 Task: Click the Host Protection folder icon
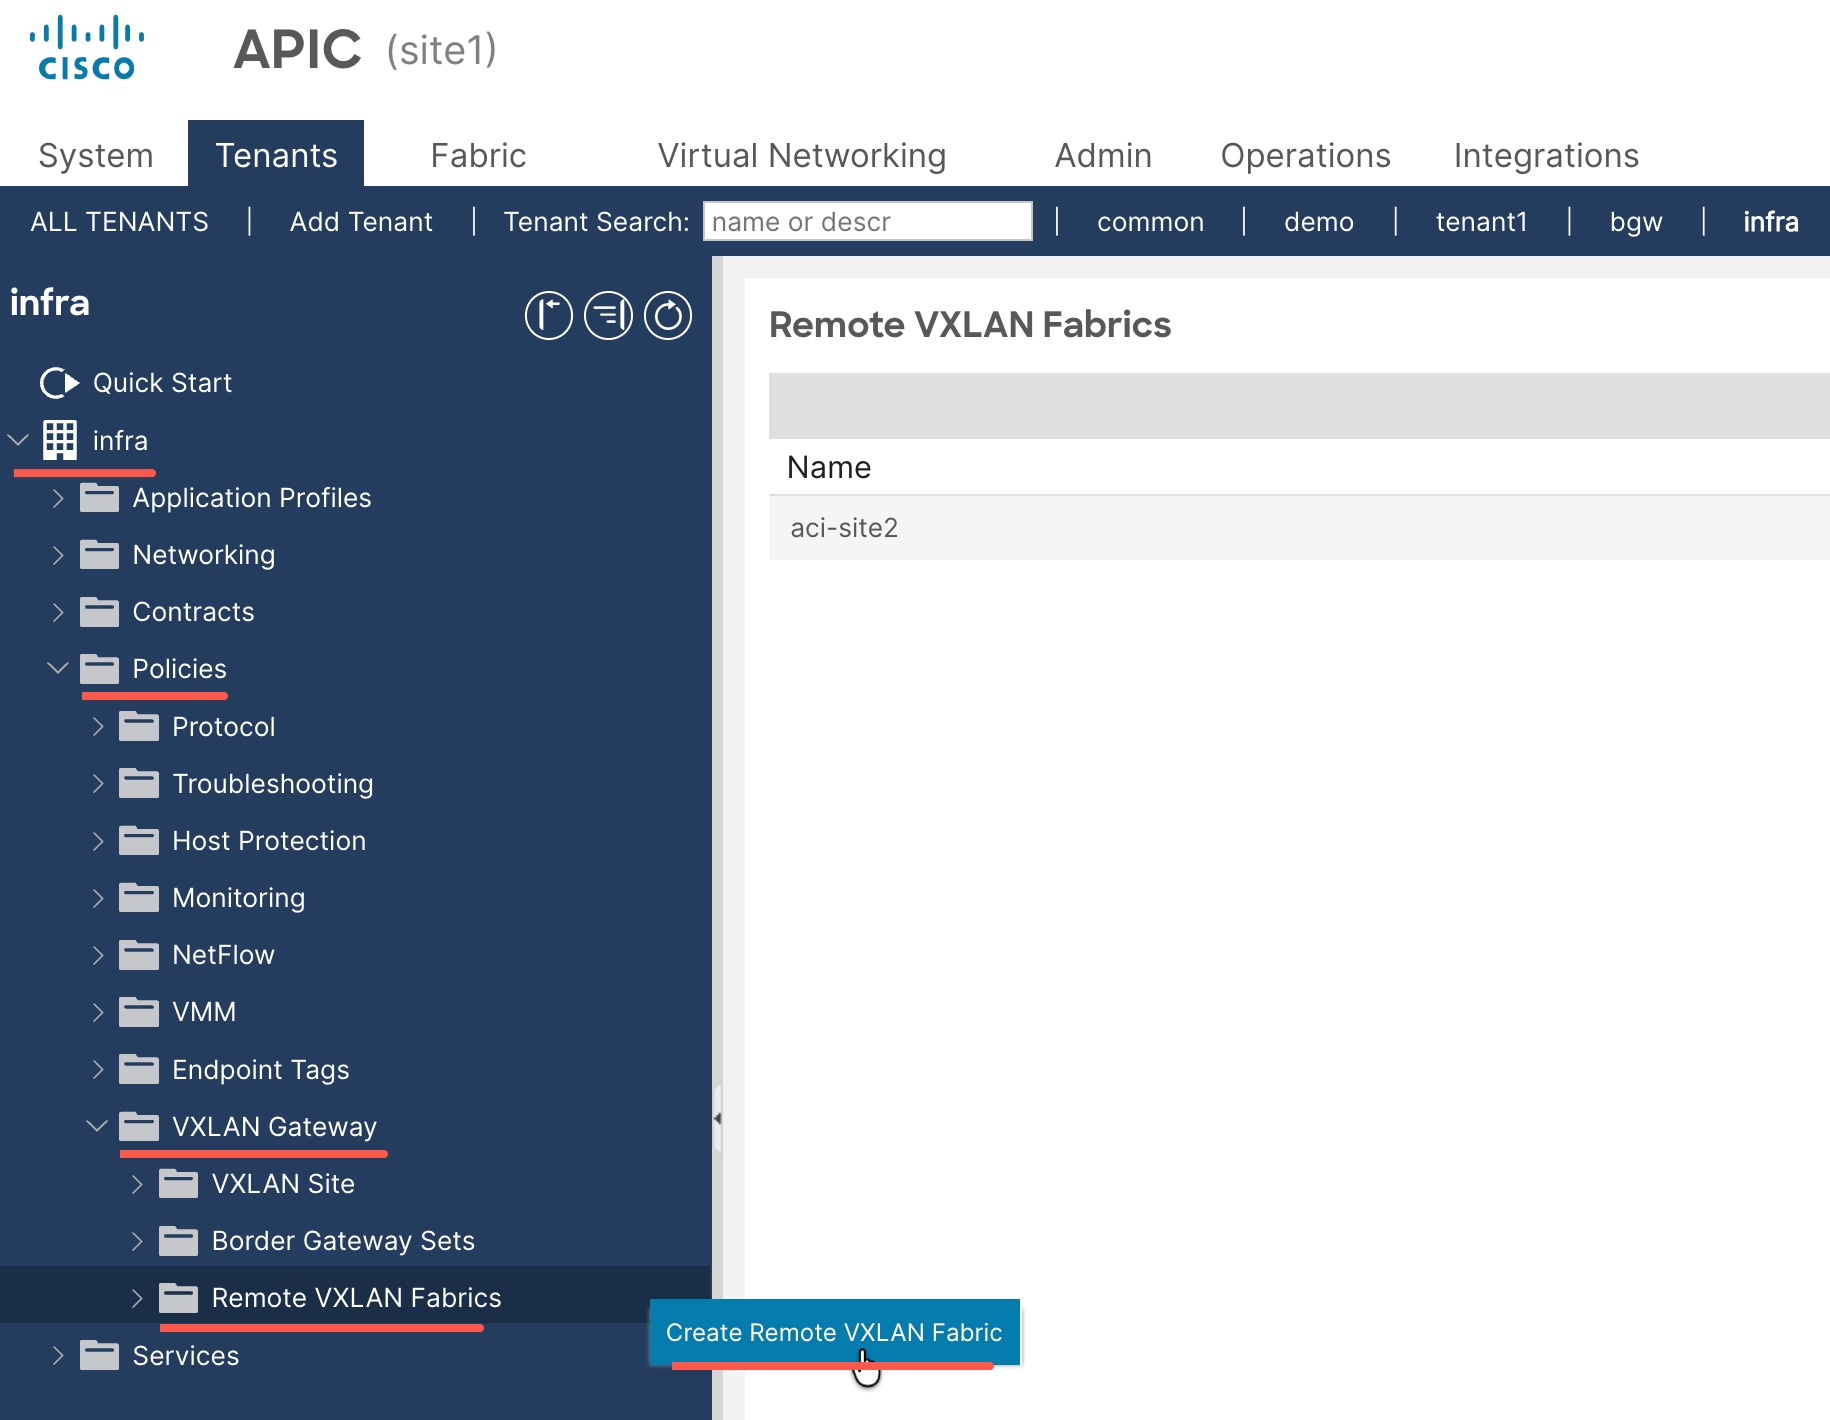click(138, 840)
